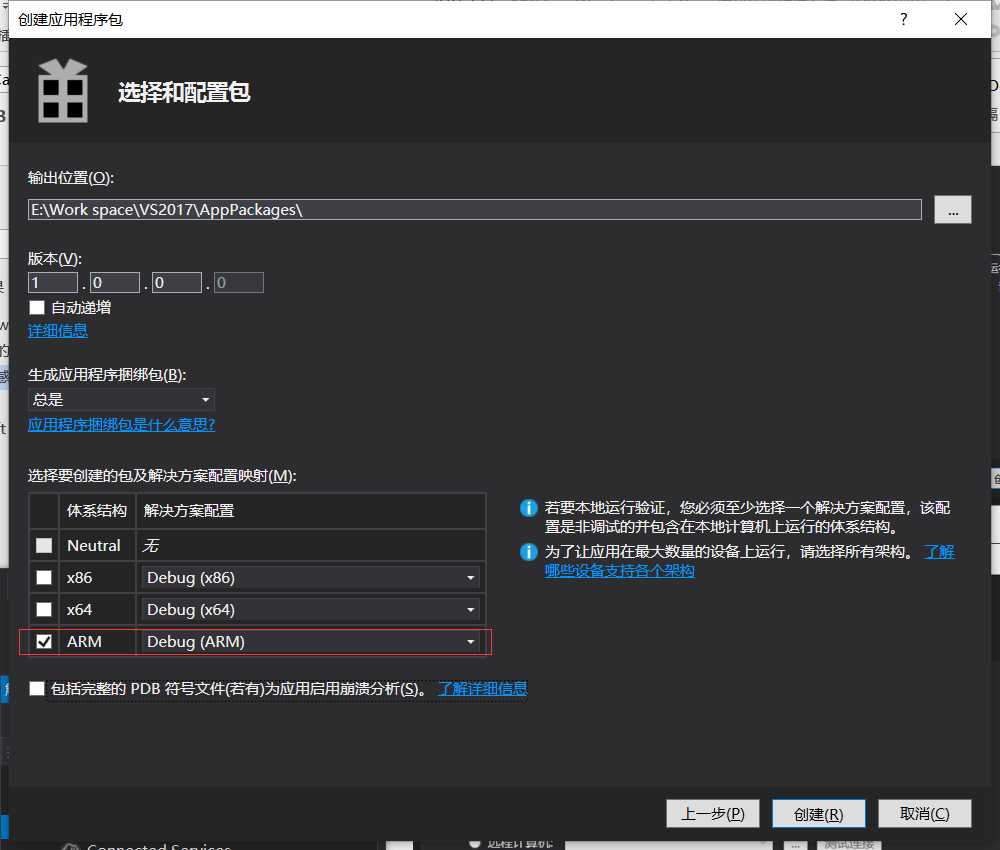1000x850 pixels.
Task: Click the 输出位置 path input field
Action: click(474, 210)
